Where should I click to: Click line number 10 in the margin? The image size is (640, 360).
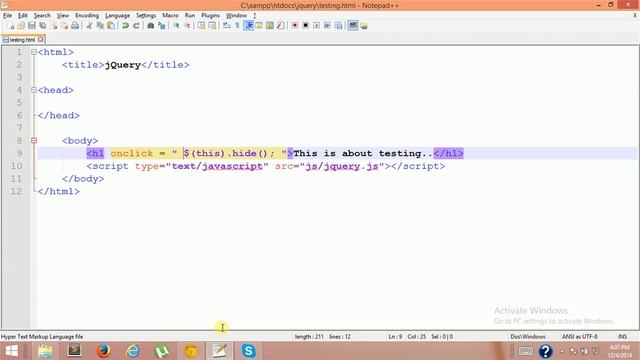click(x=16, y=166)
